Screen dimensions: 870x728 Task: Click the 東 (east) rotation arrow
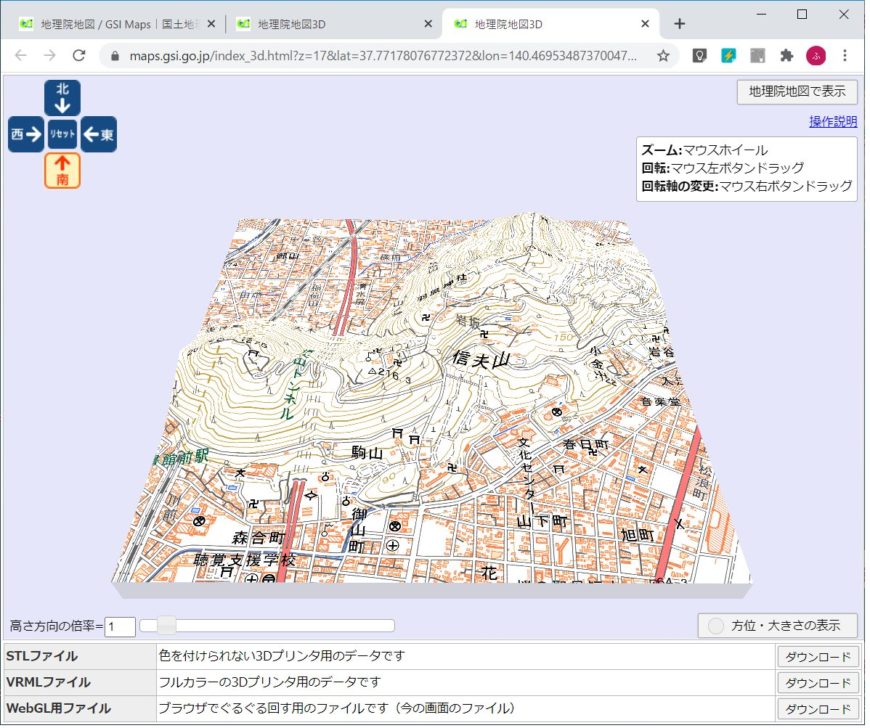coord(99,133)
